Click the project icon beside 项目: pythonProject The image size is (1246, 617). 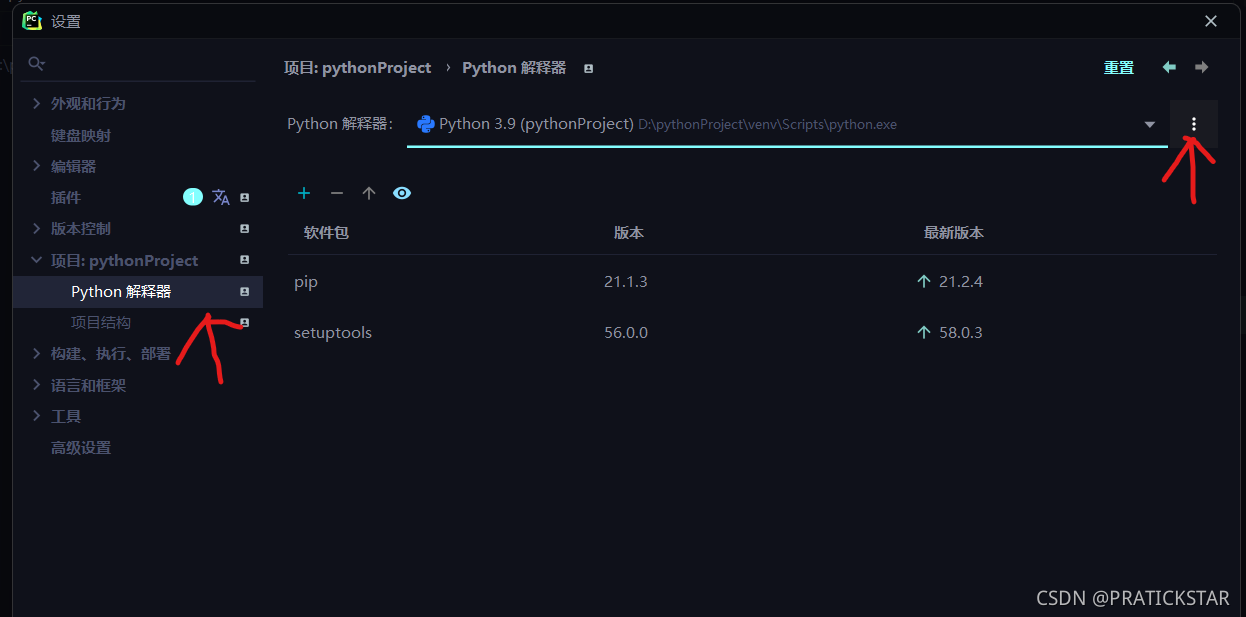[x=244, y=260]
